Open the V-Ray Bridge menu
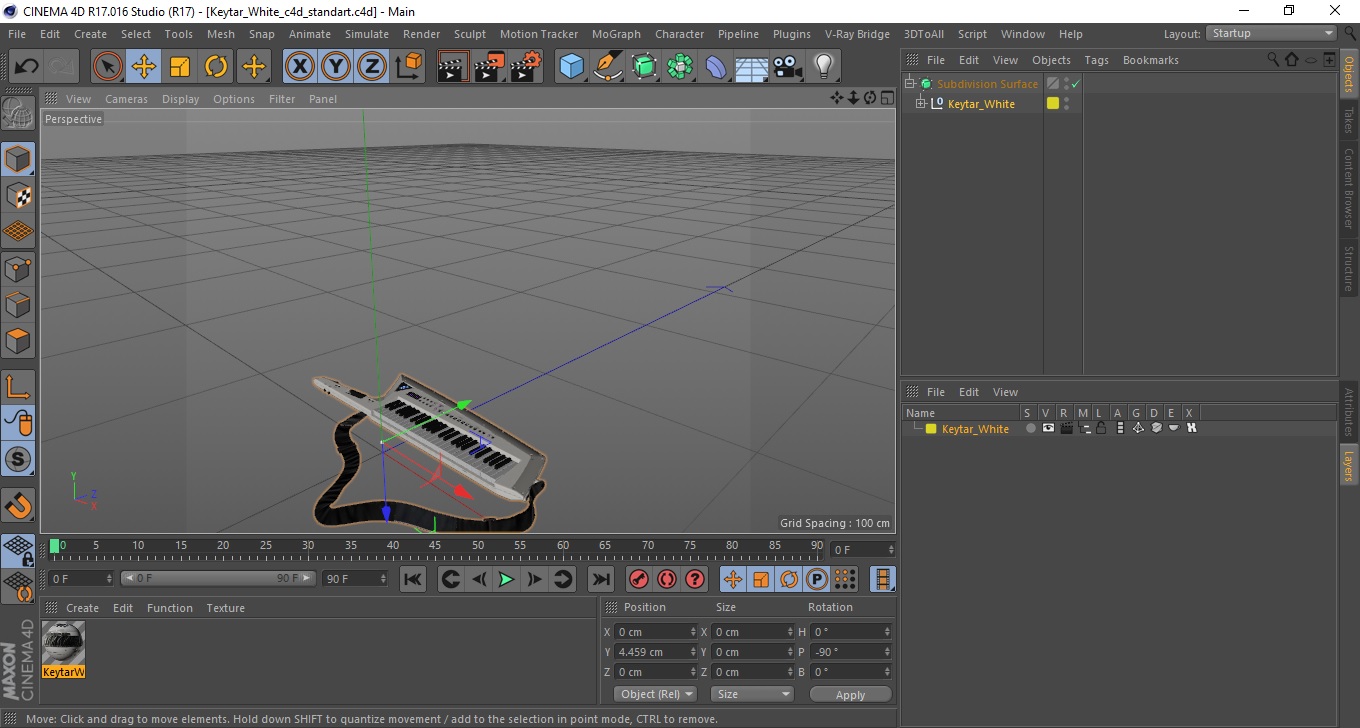Screen dimensions: 1360x728 [x=857, y=34]
